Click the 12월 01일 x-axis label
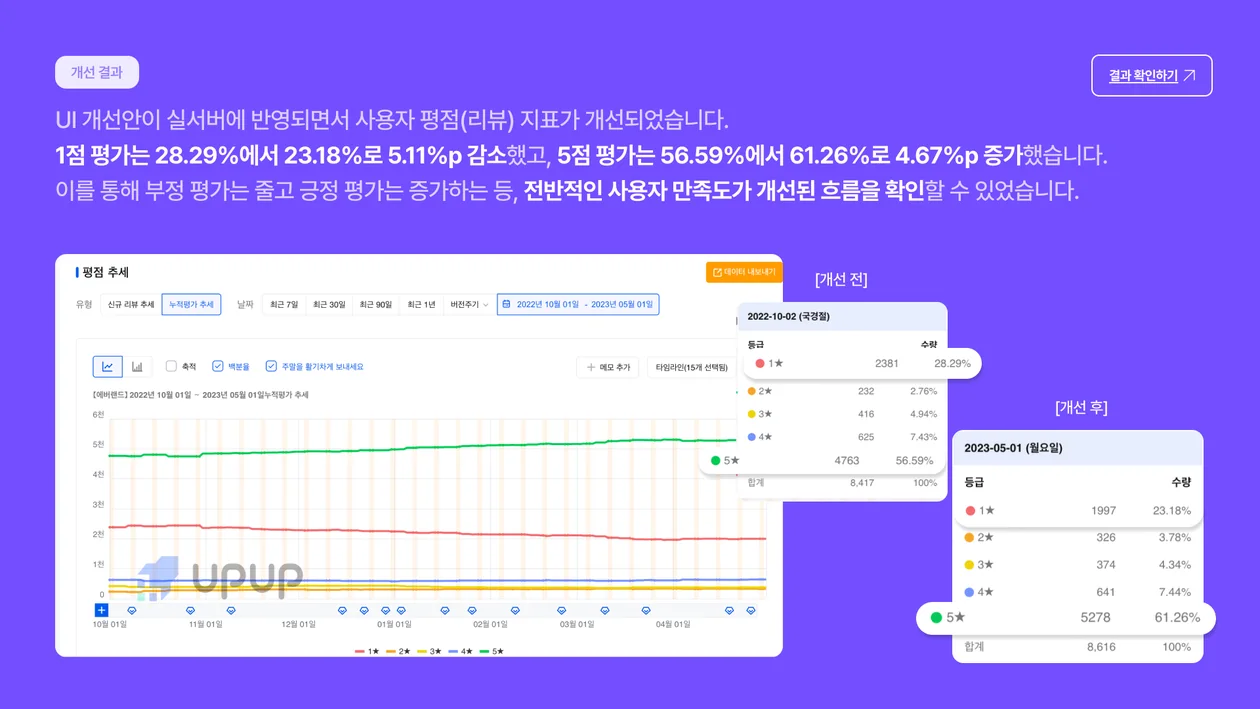The height and width of the screenshot is (709, 1260). click(297, 624)
